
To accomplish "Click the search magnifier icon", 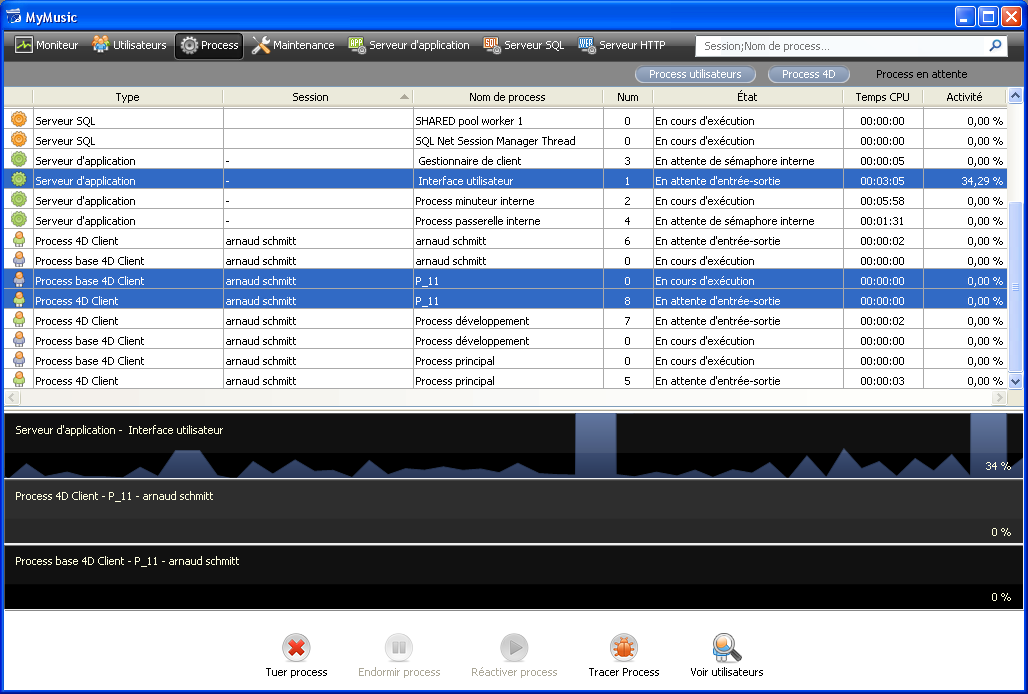I will (x=995, y=45).
